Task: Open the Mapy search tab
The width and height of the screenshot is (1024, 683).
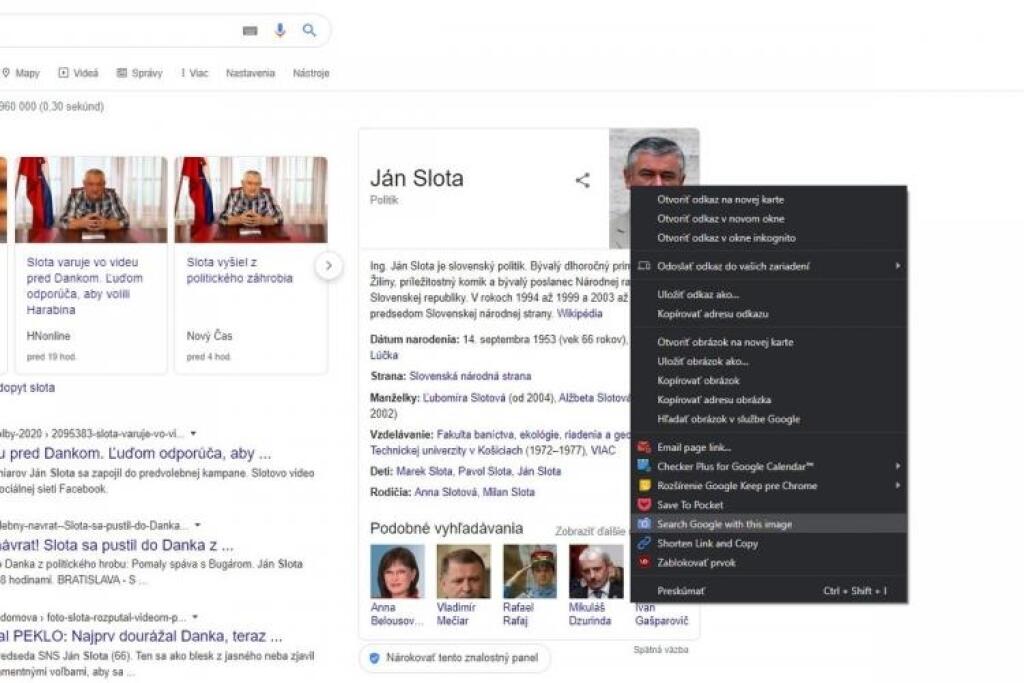Action: 22,72
